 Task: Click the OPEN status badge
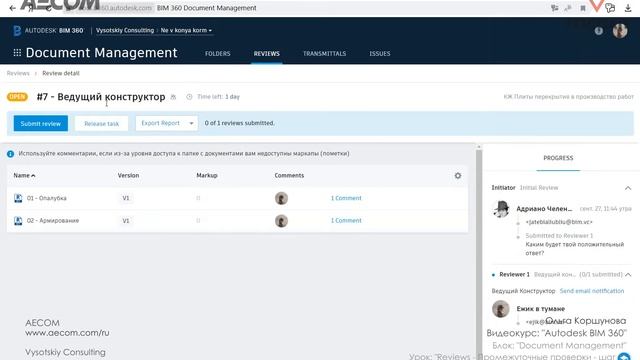coord(17,97)
